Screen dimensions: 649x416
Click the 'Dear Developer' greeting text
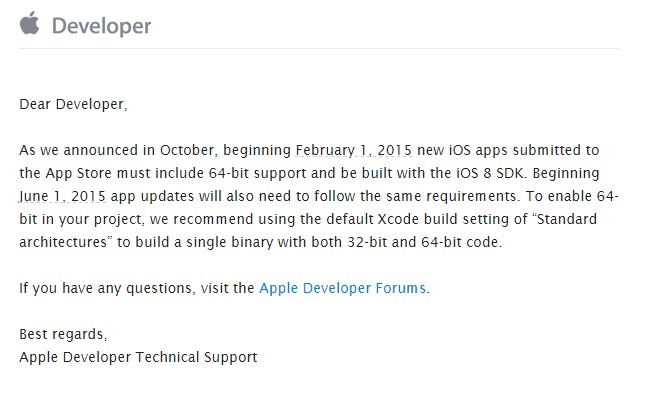point(73,104)
